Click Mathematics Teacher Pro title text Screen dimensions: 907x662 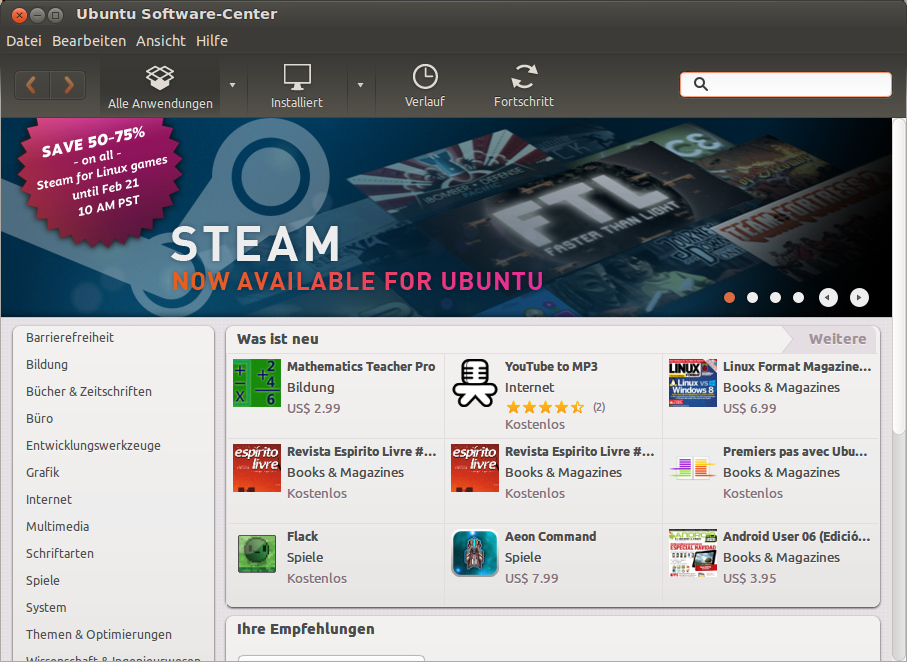(x=361, y=367)
